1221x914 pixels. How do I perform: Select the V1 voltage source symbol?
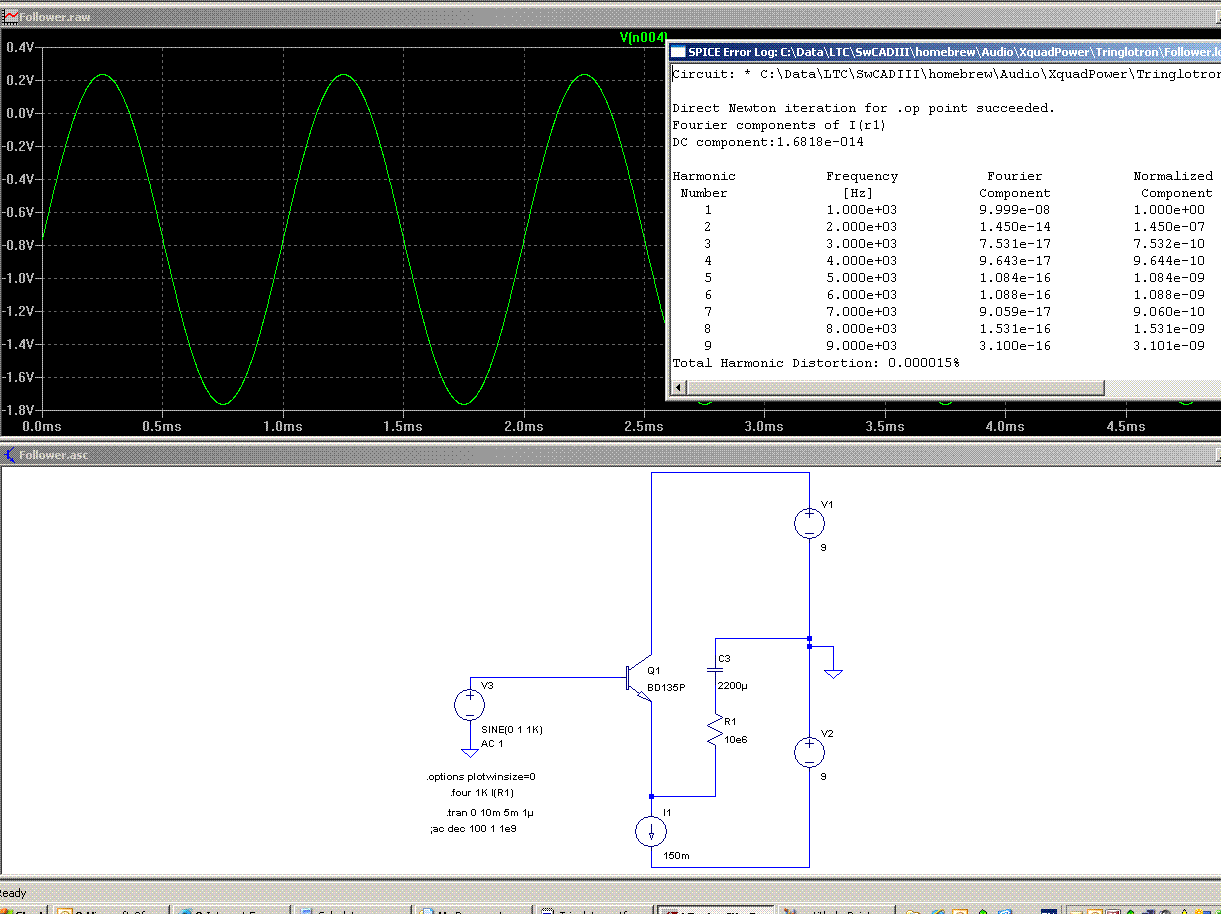809,522
